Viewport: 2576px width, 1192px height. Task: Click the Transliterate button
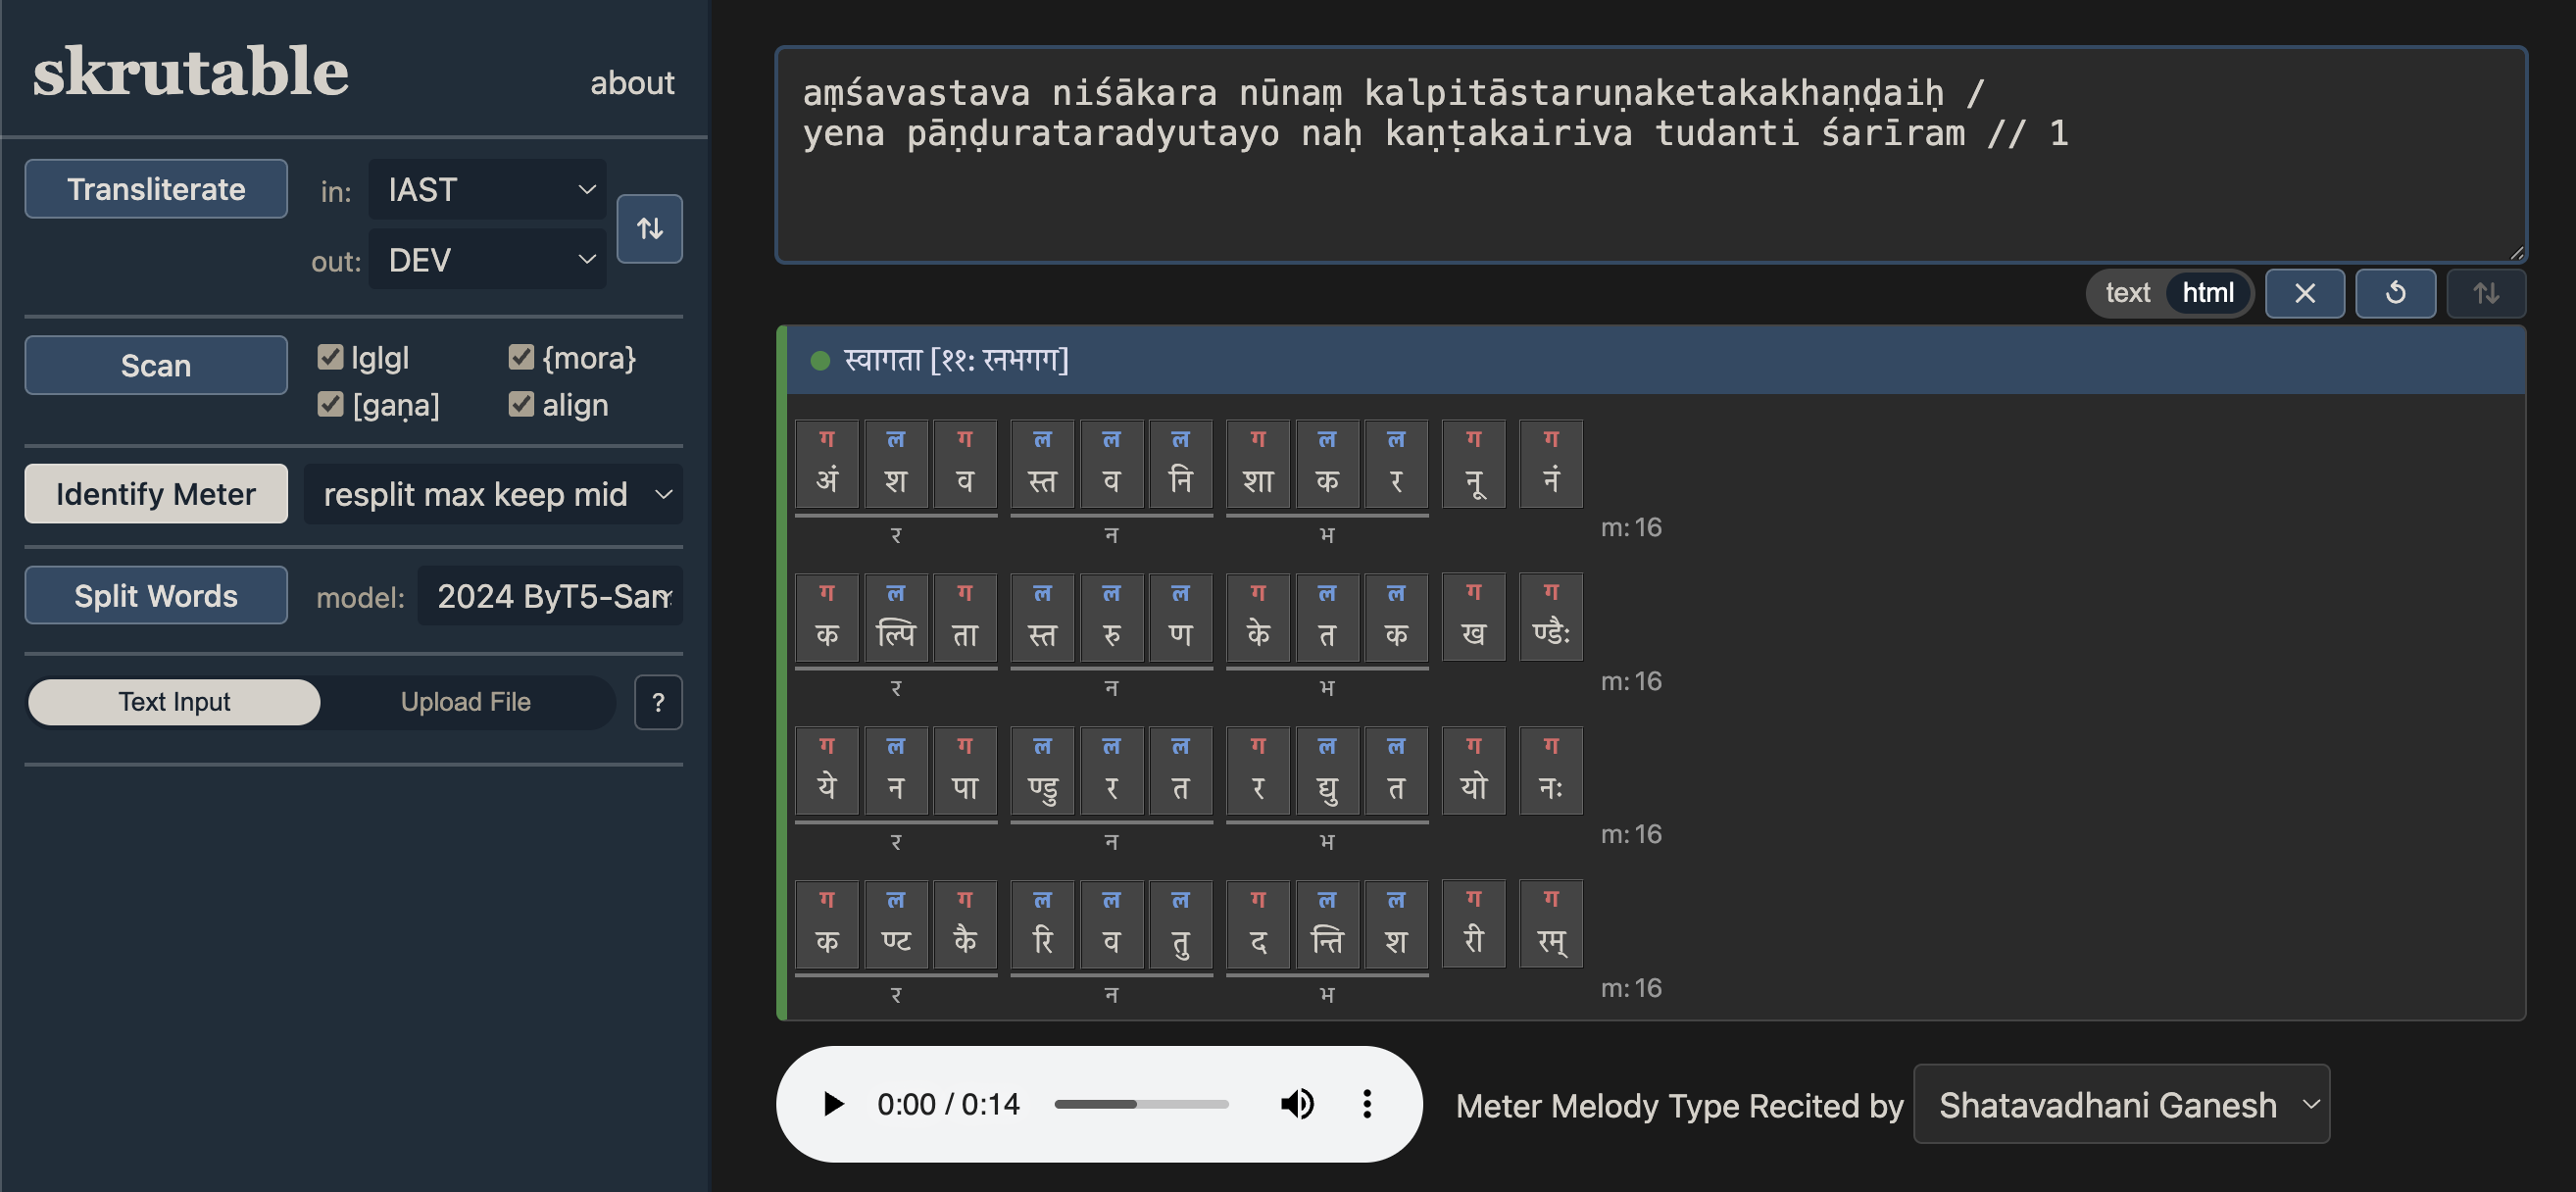pos(156,189)
